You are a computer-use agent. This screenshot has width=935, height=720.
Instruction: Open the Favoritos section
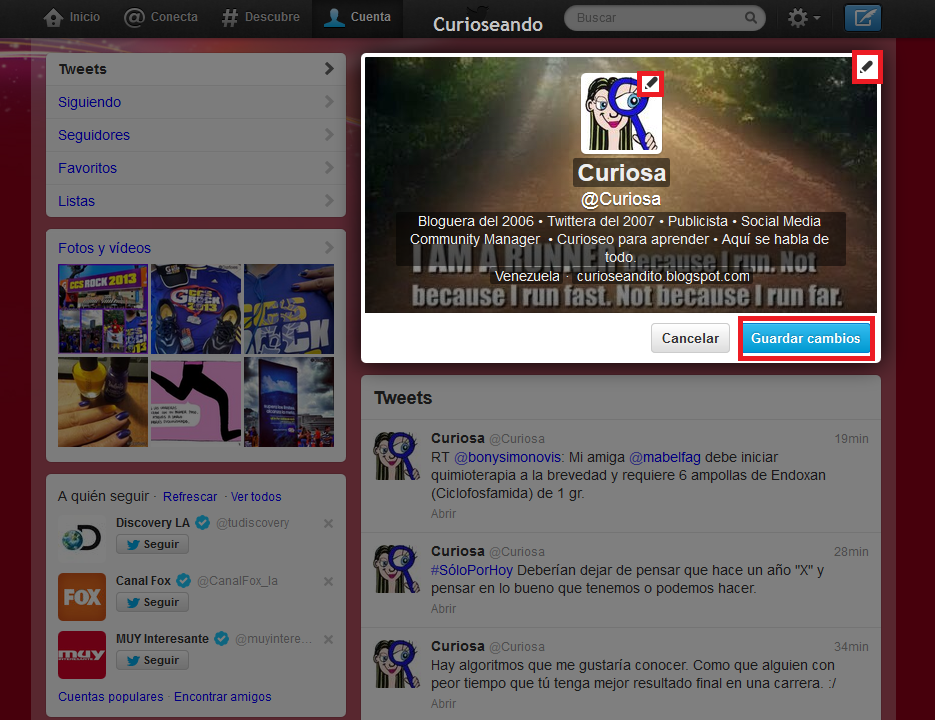tap(196, 168)
